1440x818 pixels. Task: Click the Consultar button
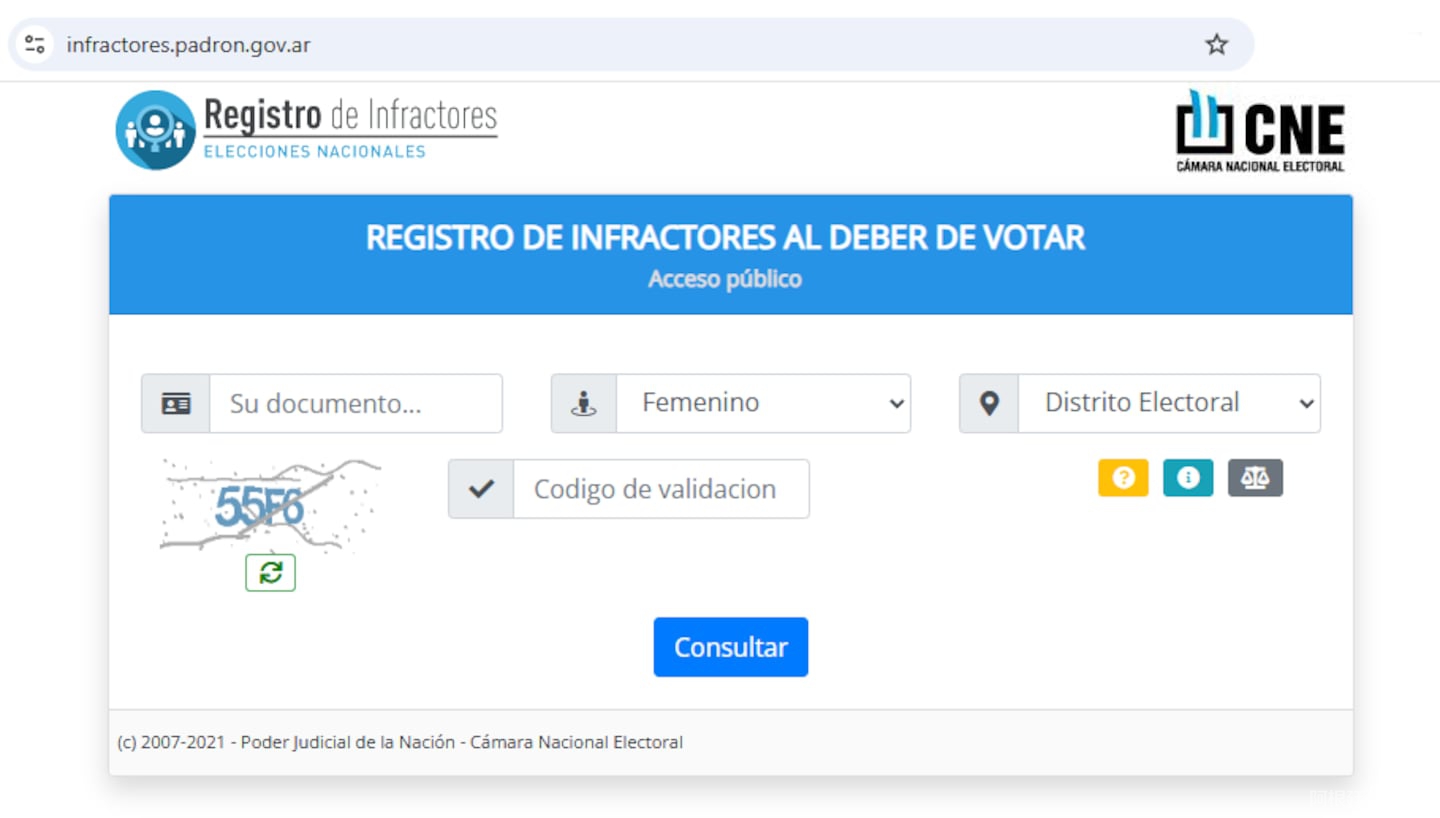(x=731, y=647)
